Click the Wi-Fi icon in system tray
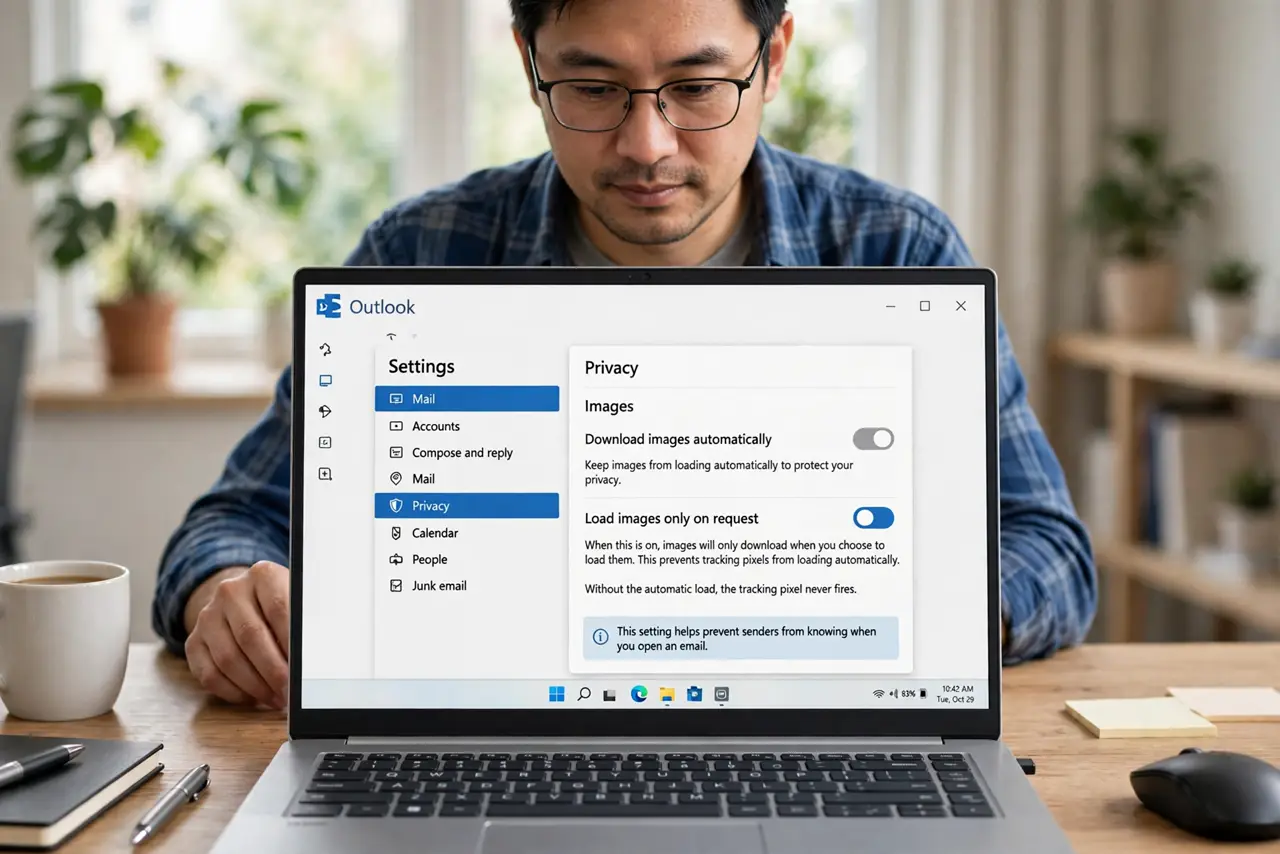This screenshot has width=1280, height=854. point(879,693)
